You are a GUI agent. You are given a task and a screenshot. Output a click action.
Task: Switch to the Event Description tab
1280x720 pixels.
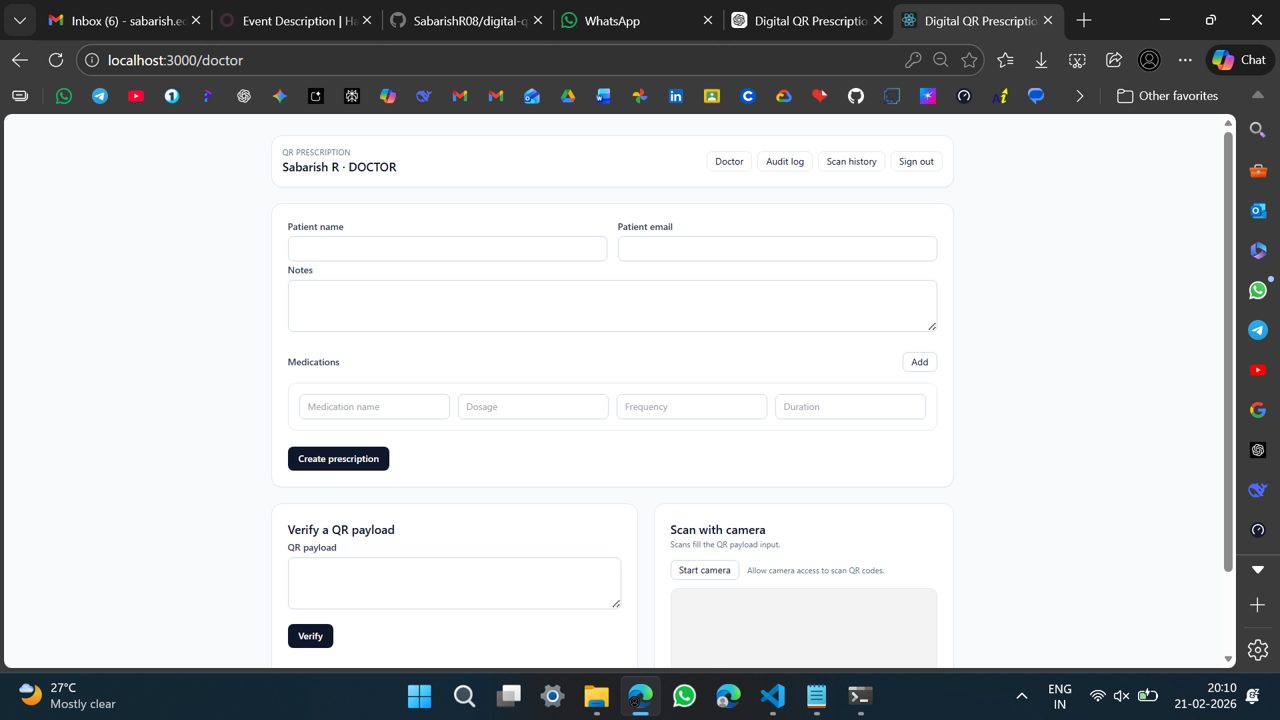[295, 20]
